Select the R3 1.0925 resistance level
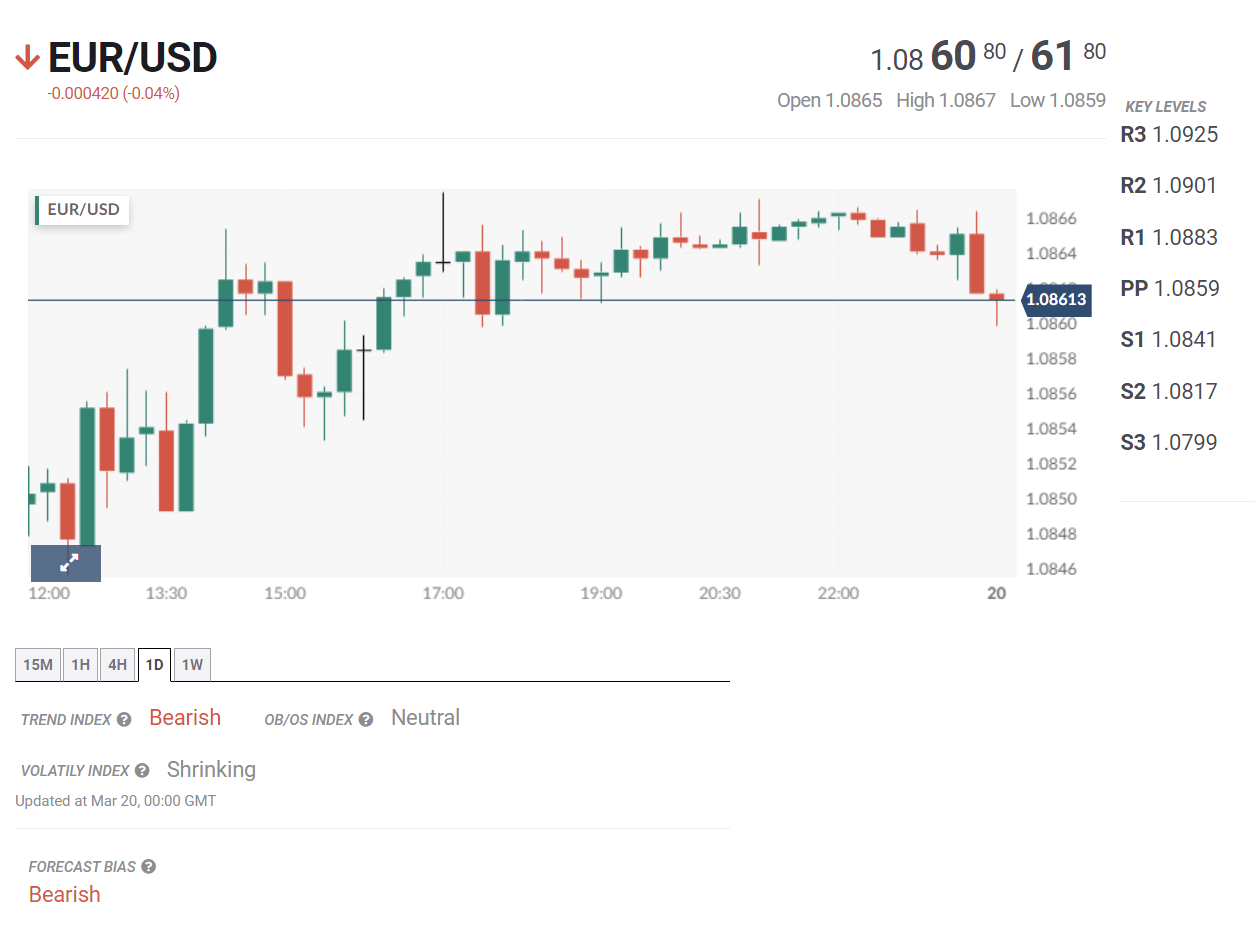Viewport: 1257px width, 937px height. [1169, 135]
